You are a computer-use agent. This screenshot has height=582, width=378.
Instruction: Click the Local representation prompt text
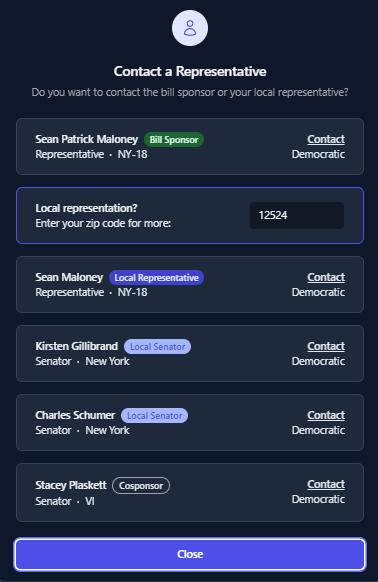click(87, 208)
